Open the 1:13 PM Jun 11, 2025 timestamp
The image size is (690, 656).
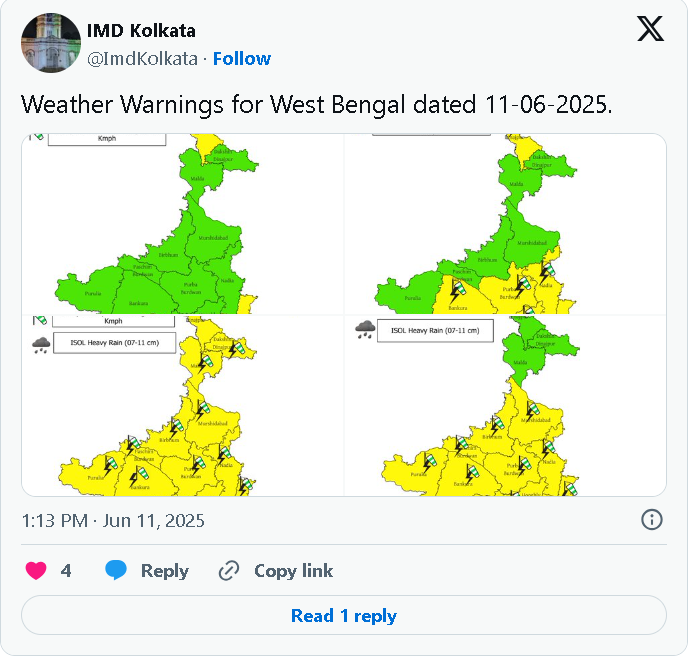[x=113, y=520]
